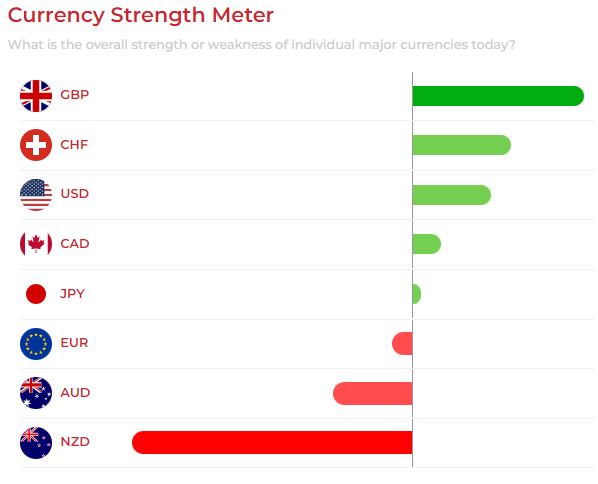Select the GBP currency label
The height and width of the screenshot is (484, 598).
pos(75,95)
